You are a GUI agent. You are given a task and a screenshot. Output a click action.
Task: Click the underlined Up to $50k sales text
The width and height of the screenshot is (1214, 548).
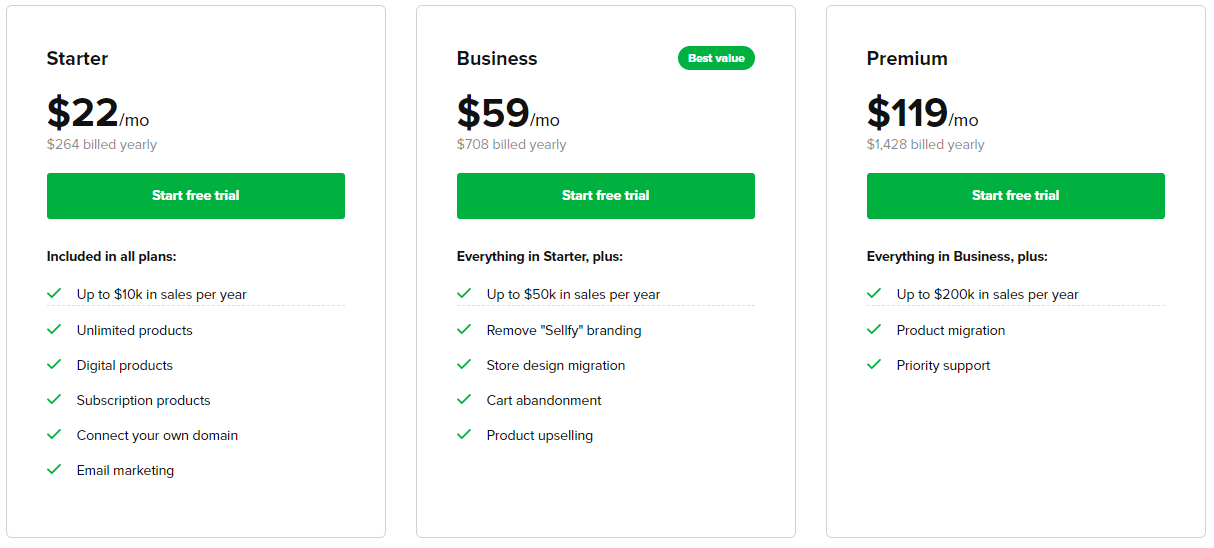point(573,294)
